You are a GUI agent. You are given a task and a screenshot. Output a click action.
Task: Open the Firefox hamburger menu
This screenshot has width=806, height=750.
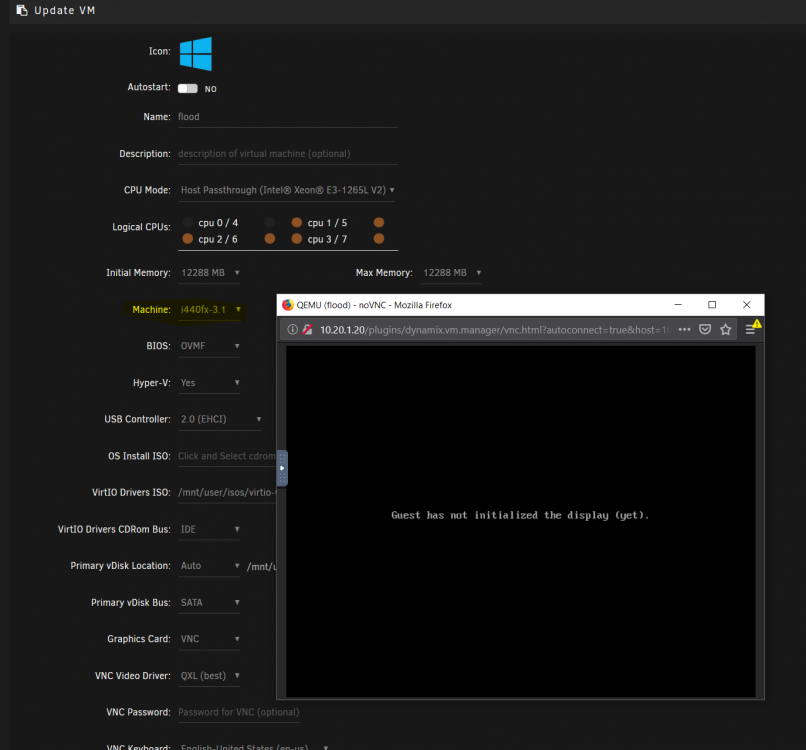pos(750,330)
